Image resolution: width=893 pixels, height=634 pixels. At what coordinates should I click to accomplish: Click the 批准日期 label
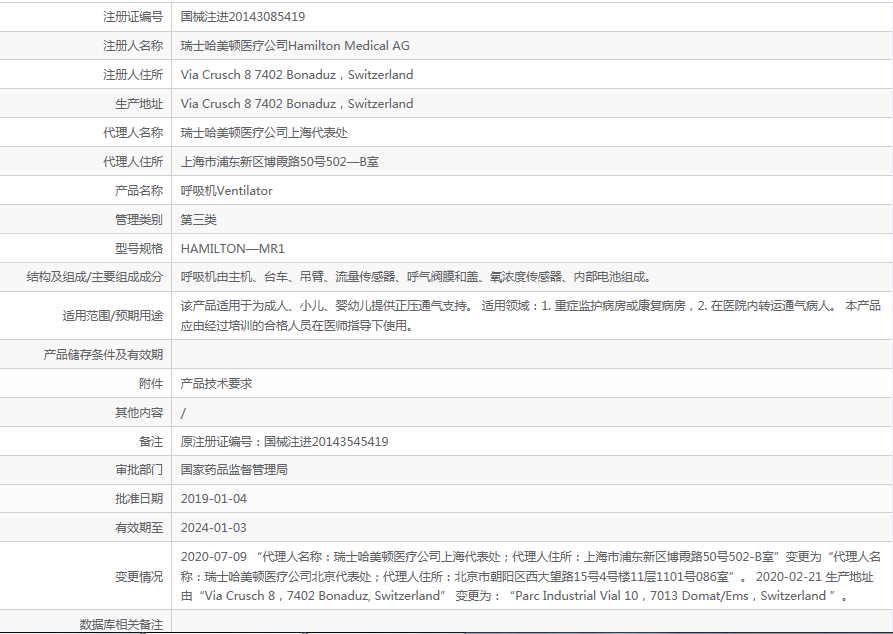[x=139, y=498]
